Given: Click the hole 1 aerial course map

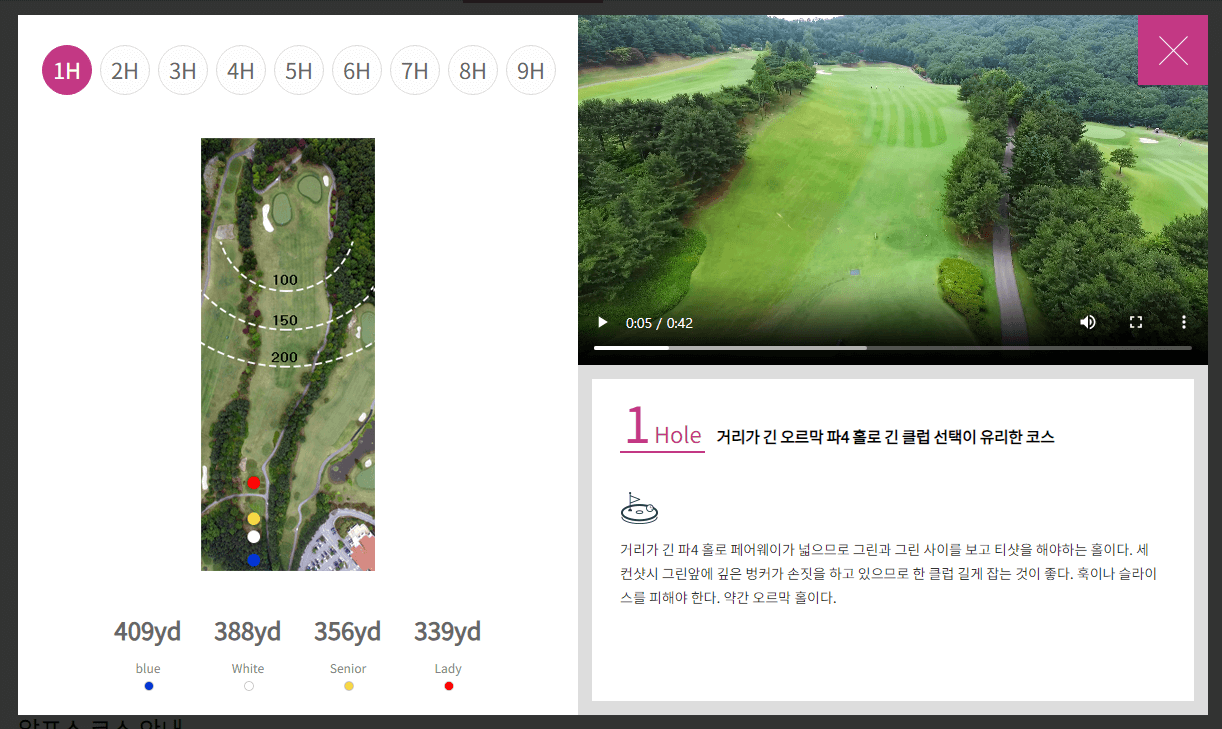Looking at the screenshot, I should click(288, 355).
